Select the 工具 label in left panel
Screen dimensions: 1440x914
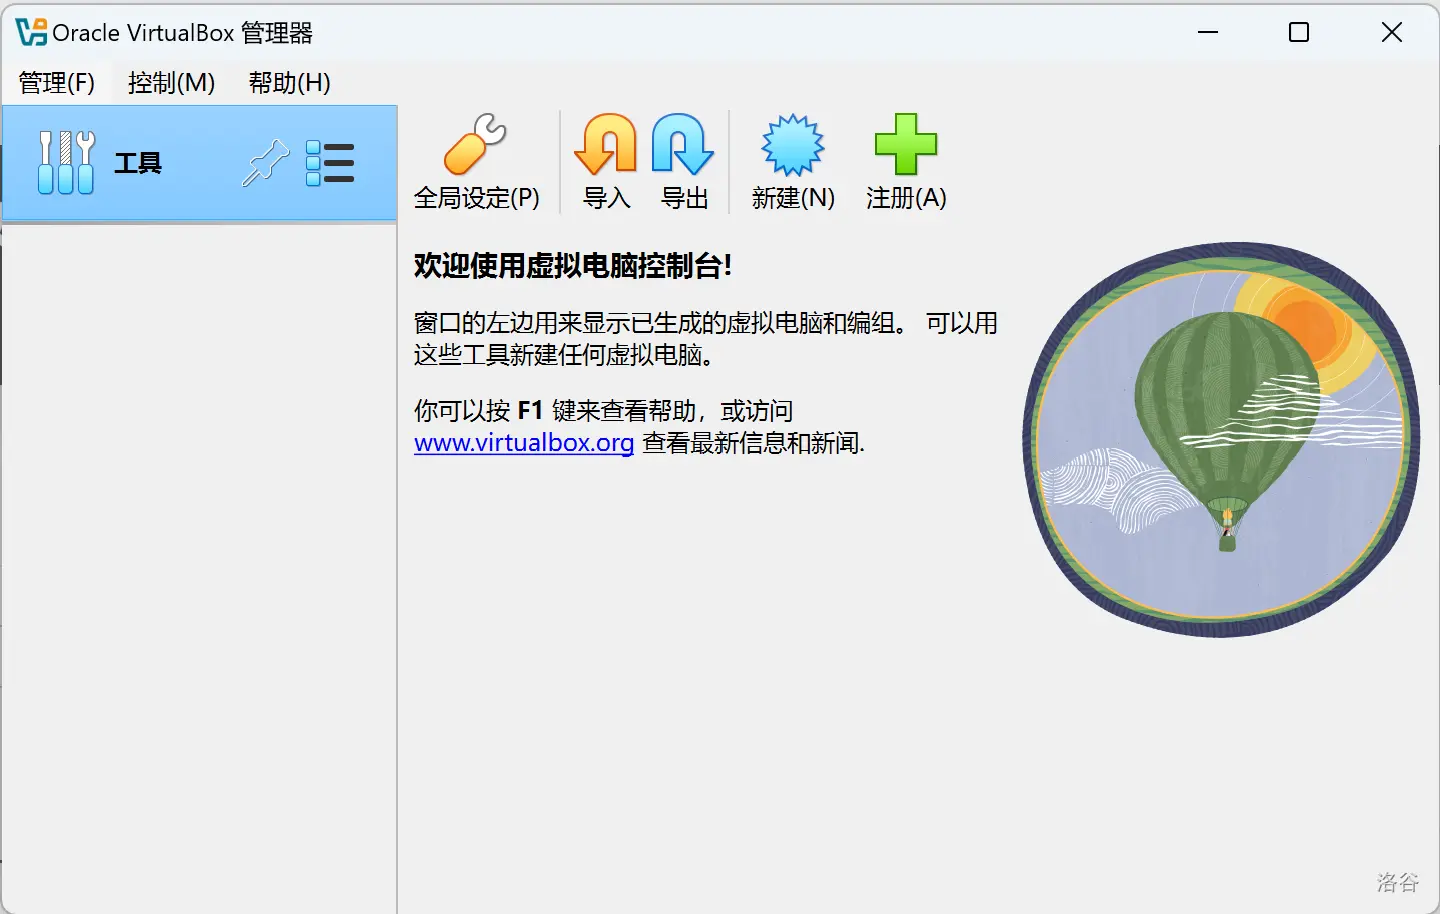(138, 163)
